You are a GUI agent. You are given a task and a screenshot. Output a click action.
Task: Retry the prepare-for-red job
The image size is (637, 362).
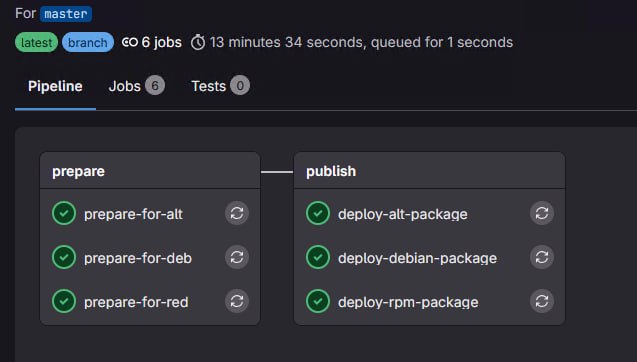click(237, 301)
